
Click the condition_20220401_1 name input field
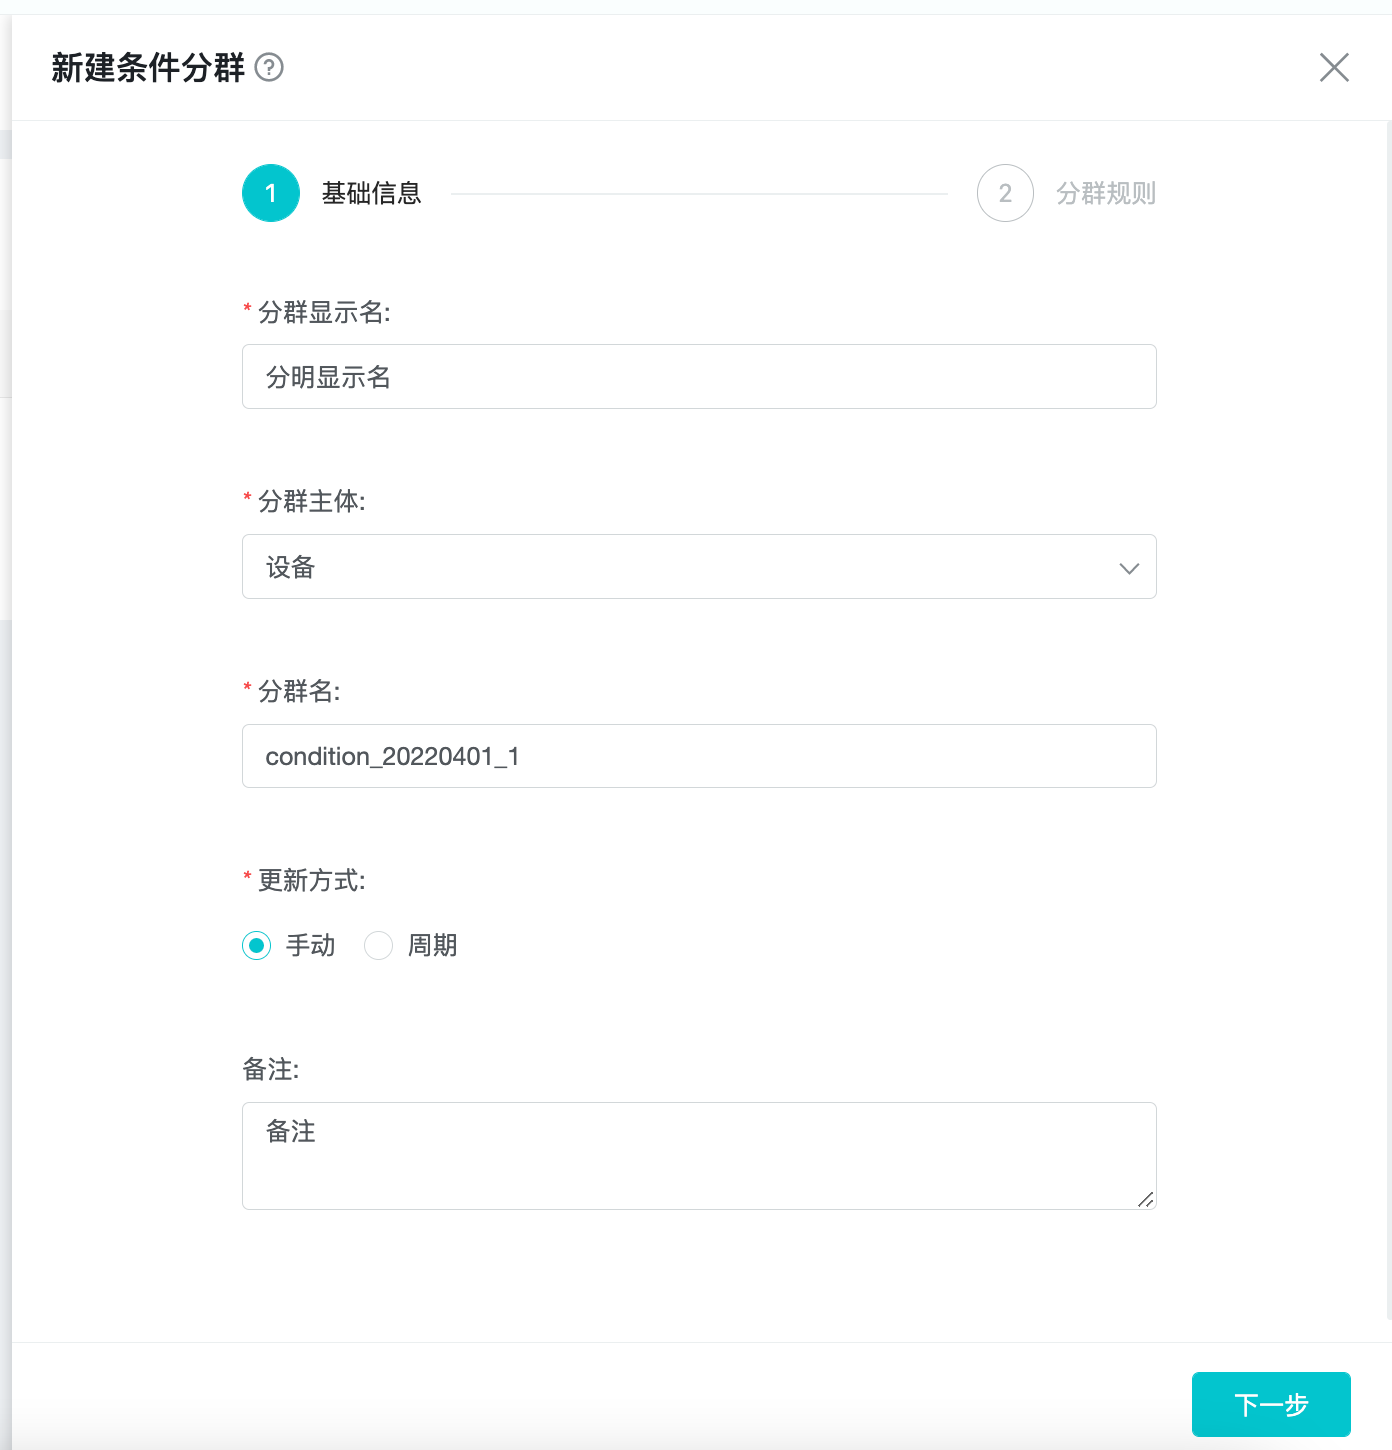pos(699,756)
